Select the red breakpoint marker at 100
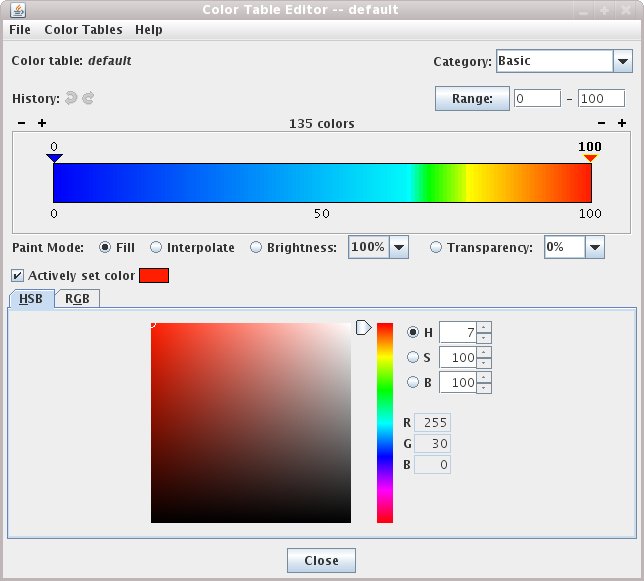 tap(590, 158)
